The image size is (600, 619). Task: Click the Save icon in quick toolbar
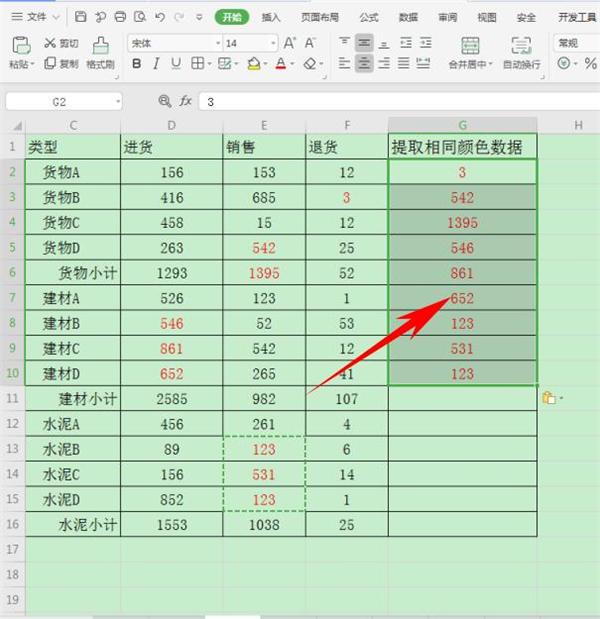81,17
